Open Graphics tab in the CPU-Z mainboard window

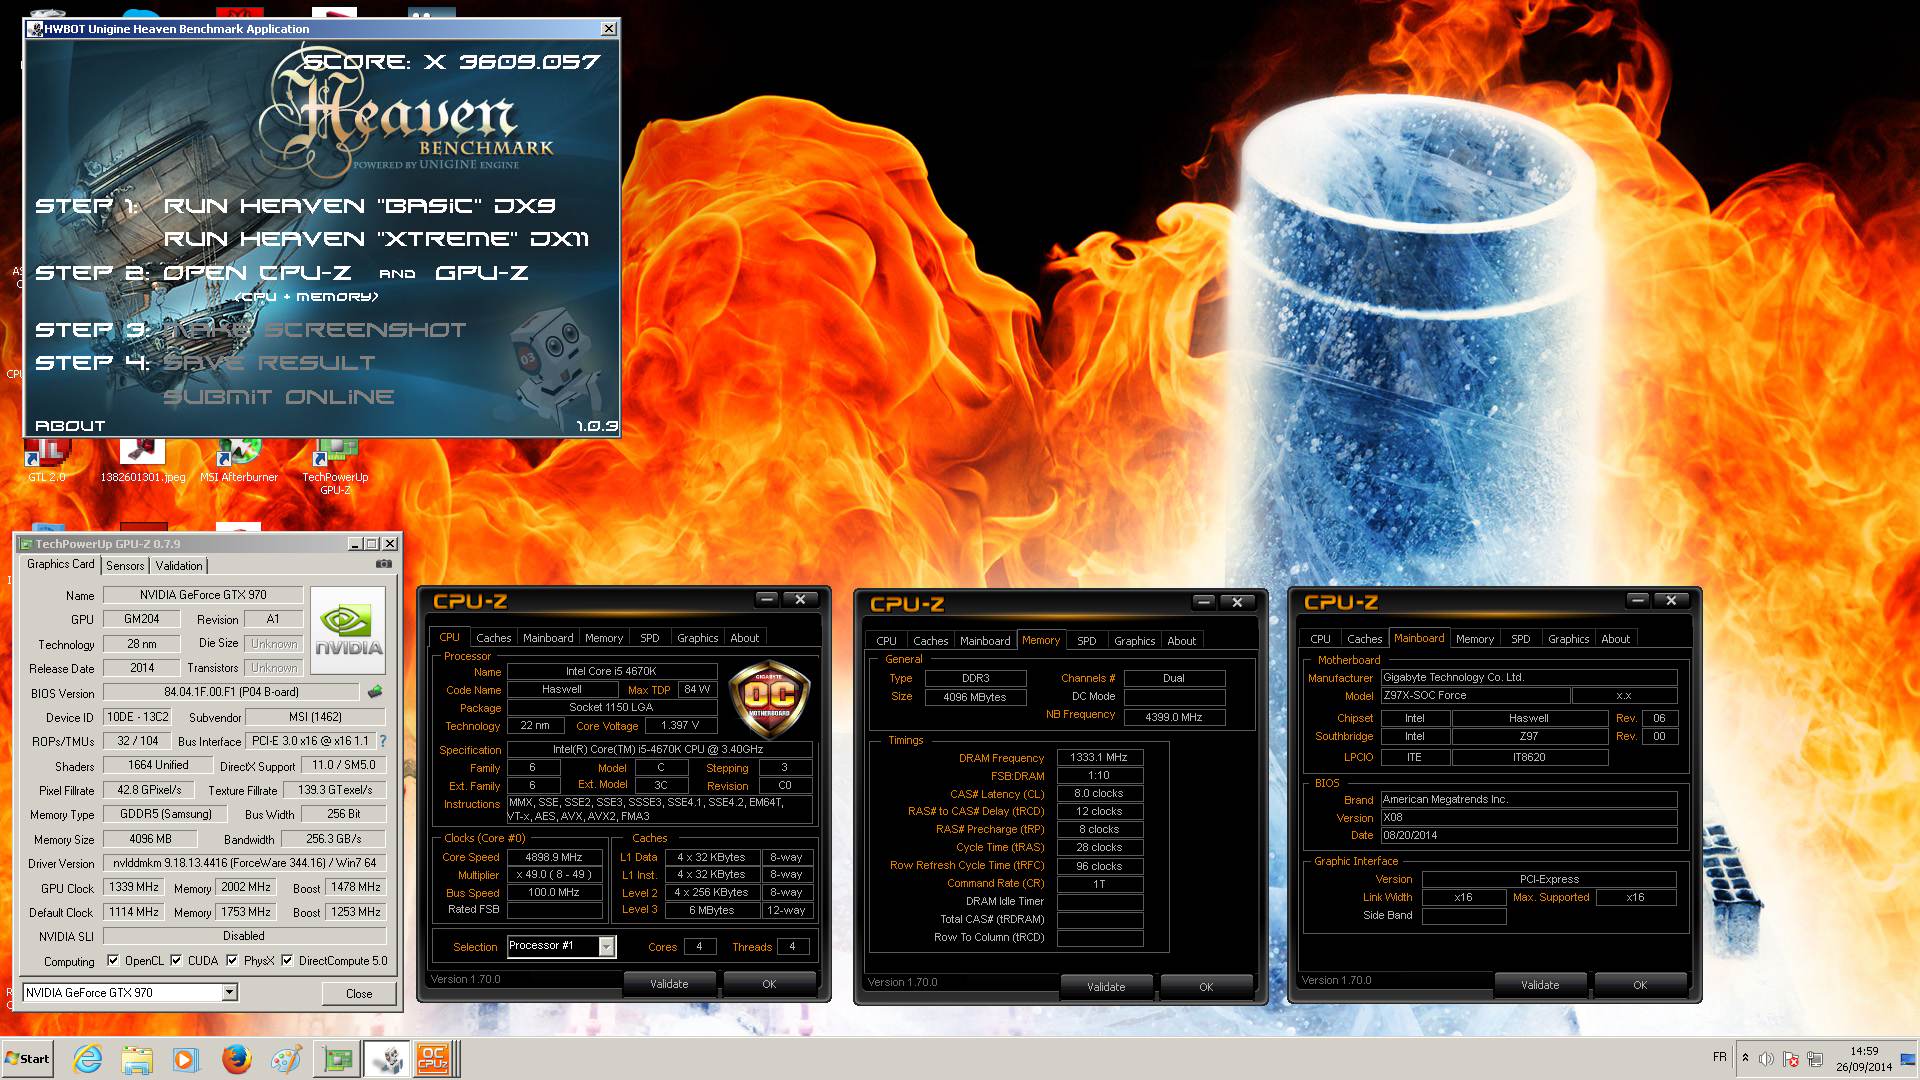[1568, 639]
